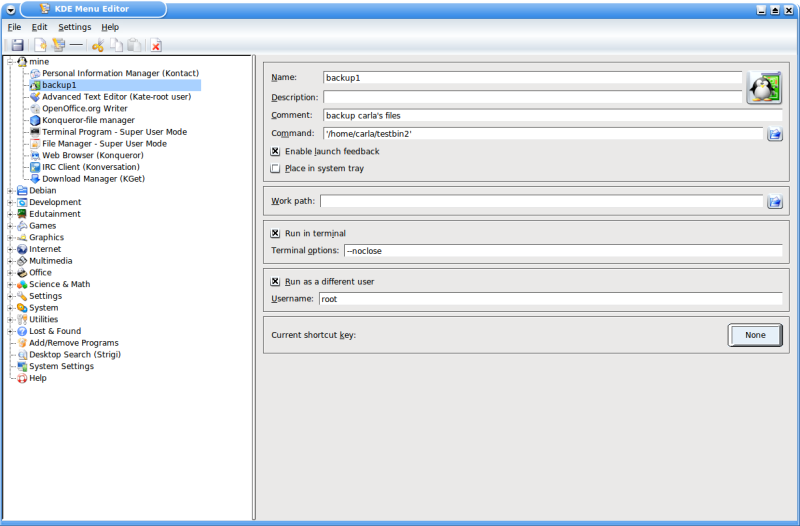This screenshot has width=800, height=526.
Task: Open the Help menu
Action: [110, 27]
